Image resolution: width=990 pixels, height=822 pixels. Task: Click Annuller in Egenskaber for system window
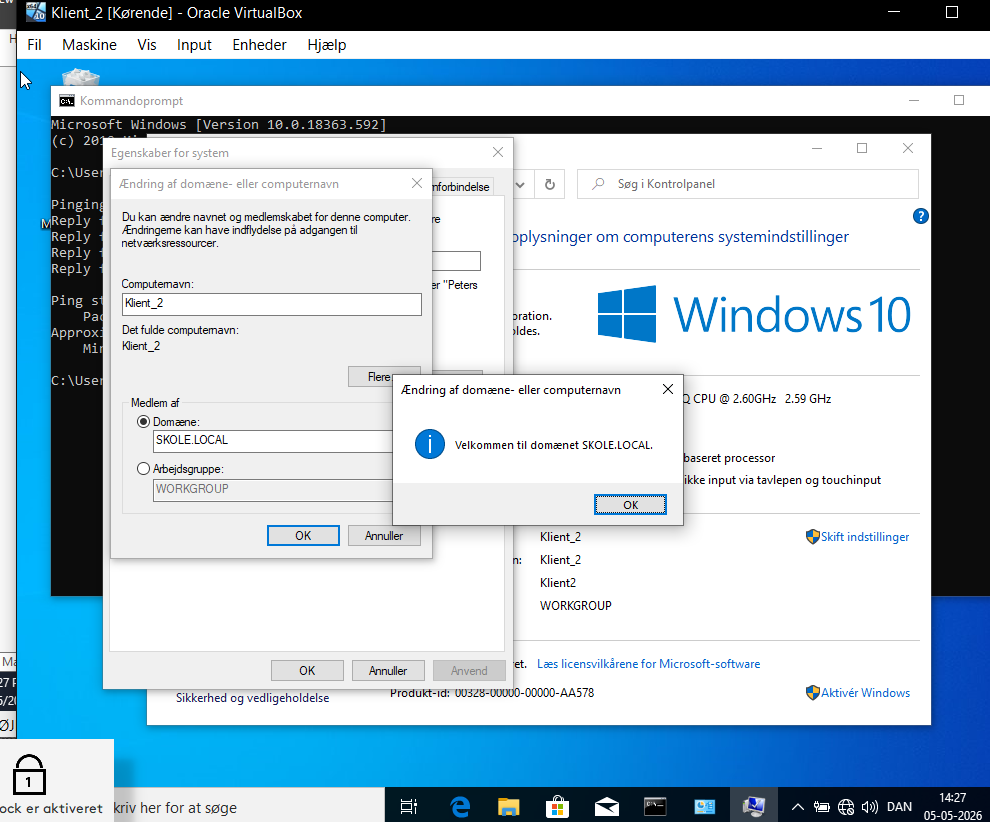pos(388,670)
